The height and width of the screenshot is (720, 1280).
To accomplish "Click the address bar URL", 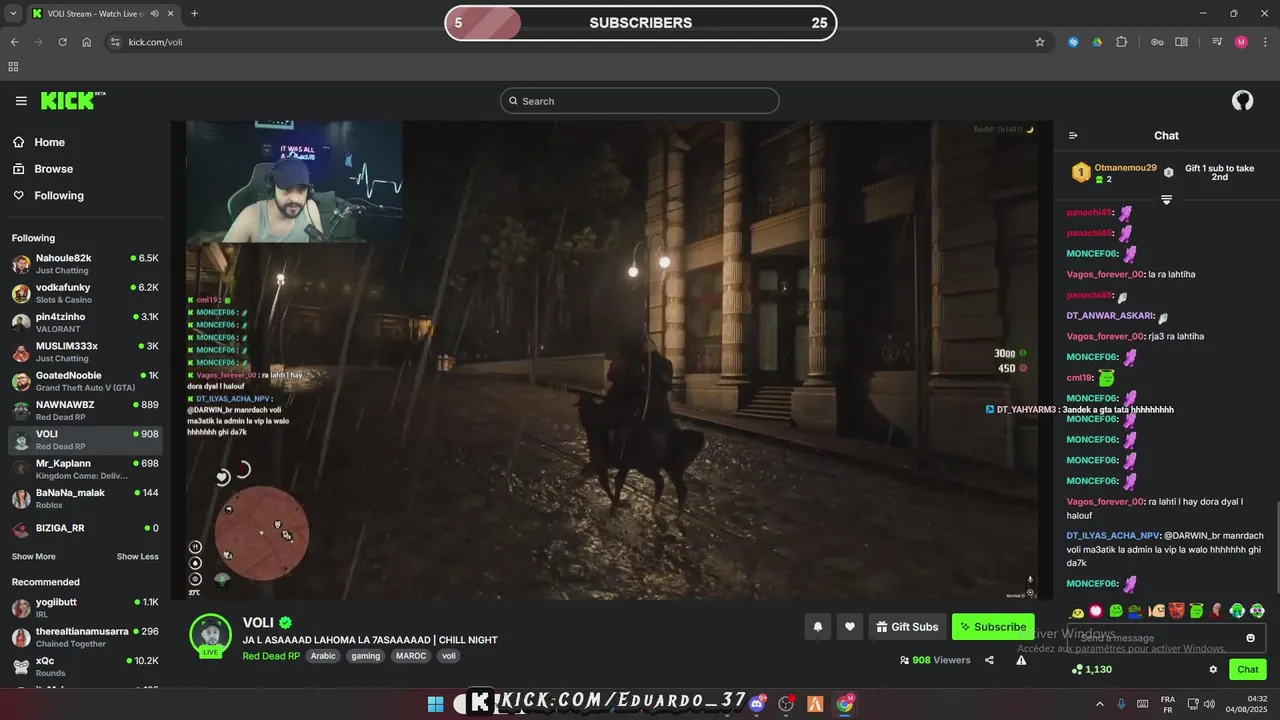I will [x=155, y=42].
